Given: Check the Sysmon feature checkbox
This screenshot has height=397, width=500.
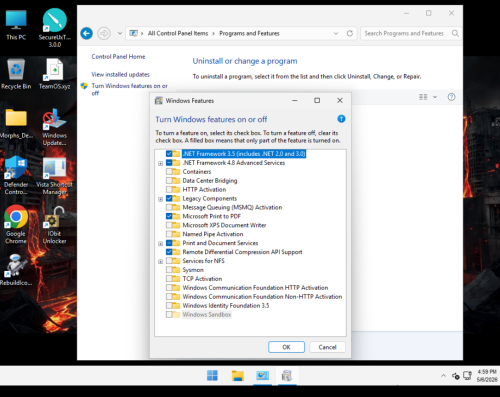Looking at the screenshot, I should [x=169, y=270].
